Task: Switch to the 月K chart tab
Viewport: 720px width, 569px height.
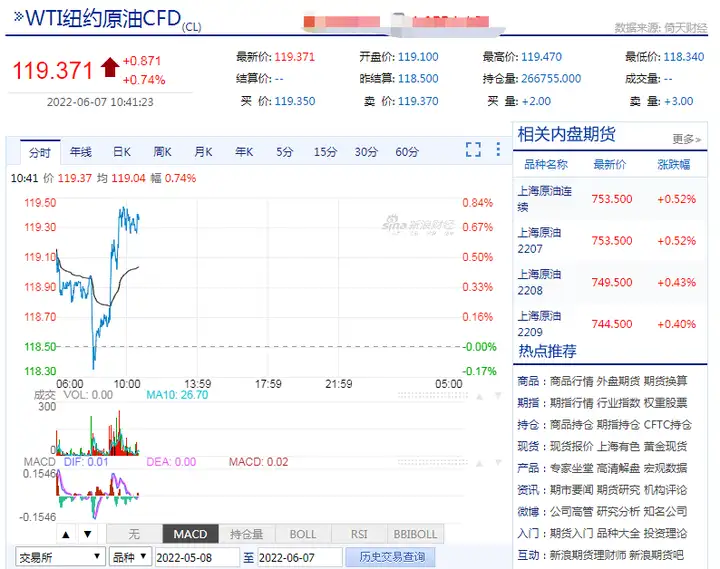Action: [x=203, y=152]
